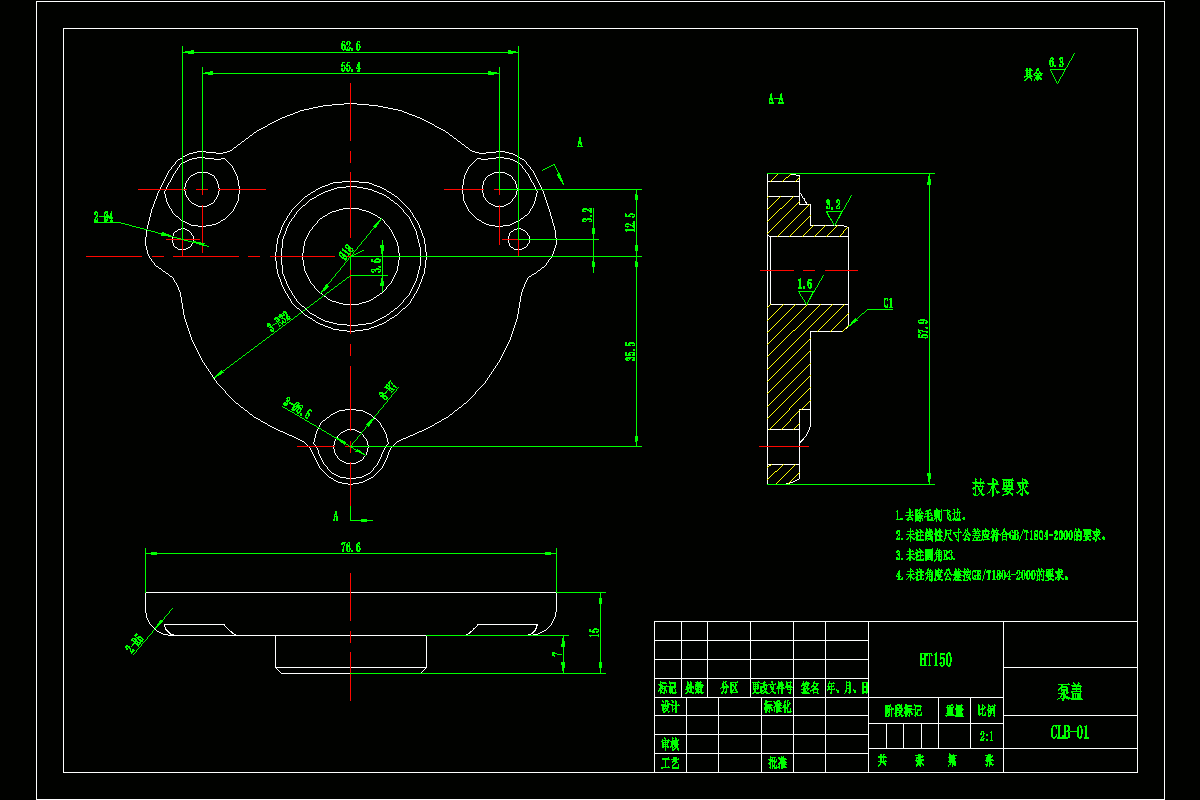Click the 泵盖 part name cell

(x=1070, y=691)
